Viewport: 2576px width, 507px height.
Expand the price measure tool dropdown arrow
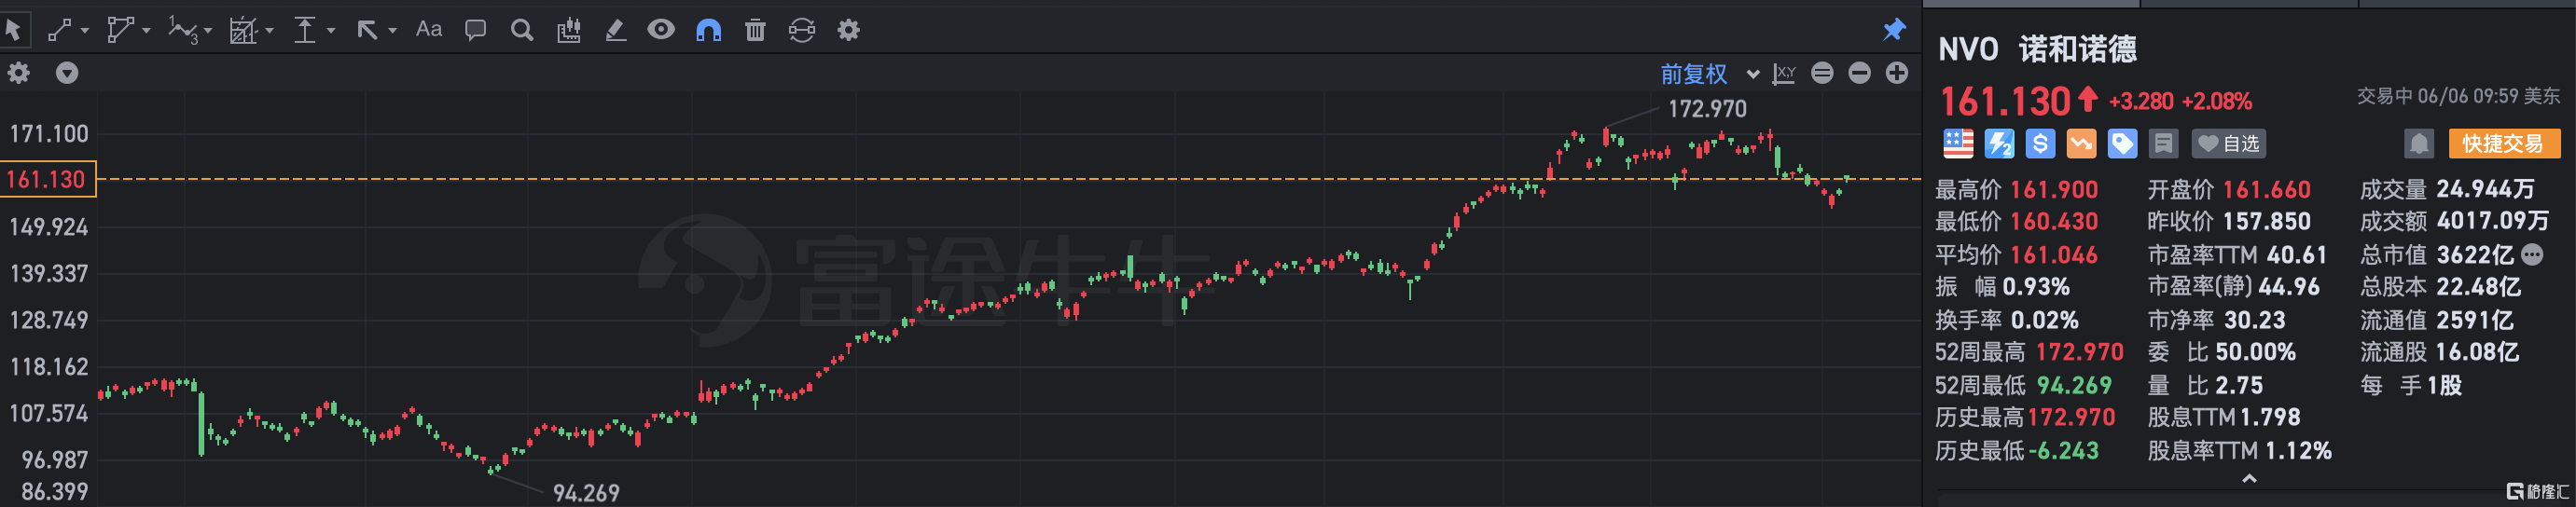click(331, 31)
